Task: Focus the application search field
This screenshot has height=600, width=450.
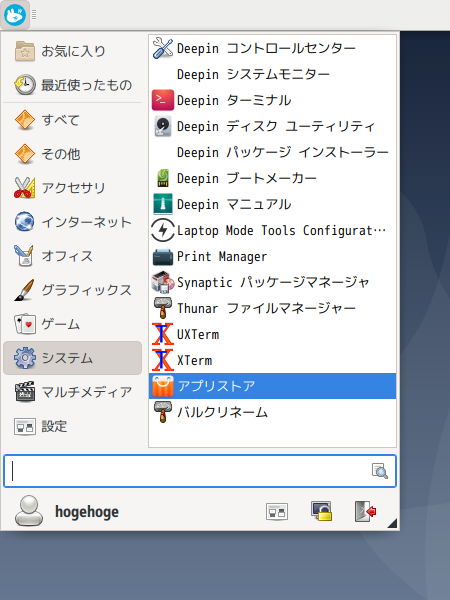Action: [x=200, y=471]
